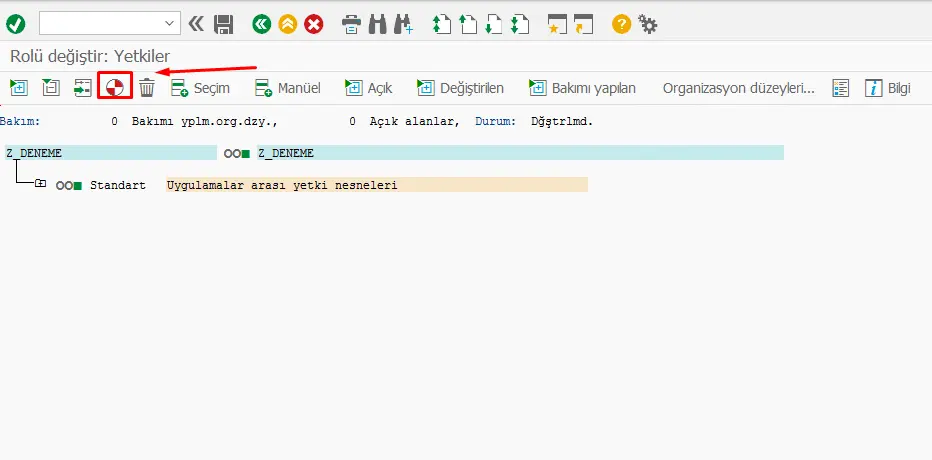
Task: Expand the Standart tree node
Action: (x=40, y=185)
